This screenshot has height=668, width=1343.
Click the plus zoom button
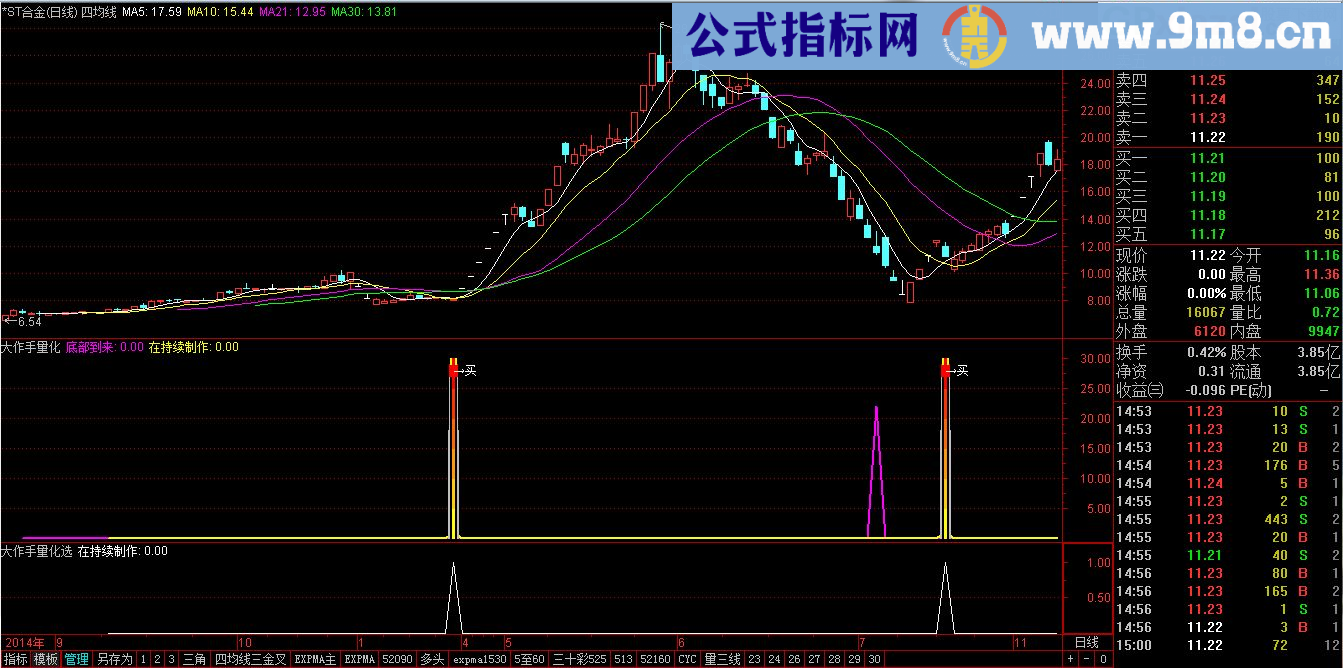[x=1071, y=660]
